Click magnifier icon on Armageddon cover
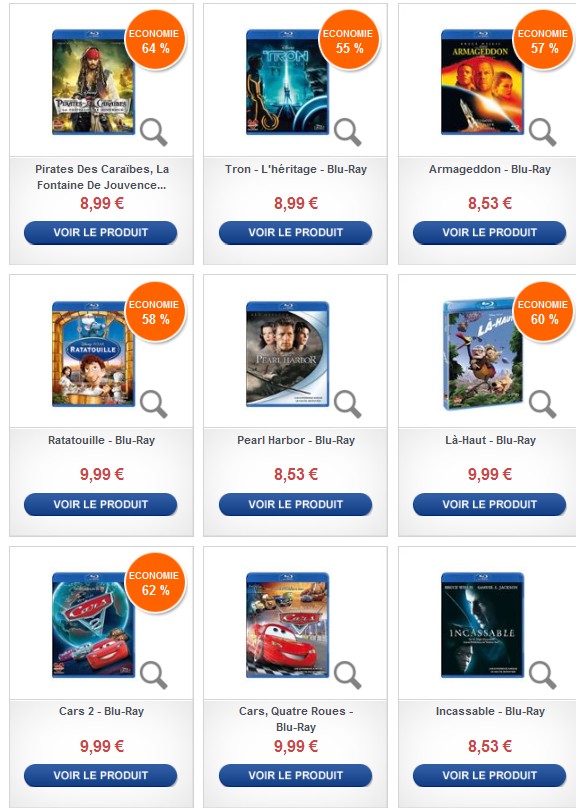 coord(543,132)
